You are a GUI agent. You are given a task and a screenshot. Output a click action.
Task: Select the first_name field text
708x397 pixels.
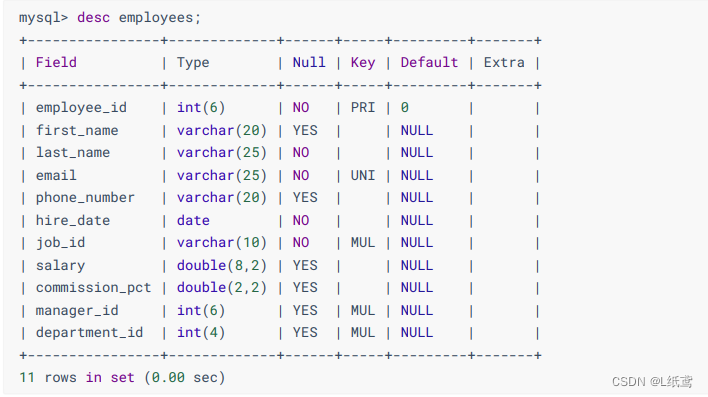(77, 131)
